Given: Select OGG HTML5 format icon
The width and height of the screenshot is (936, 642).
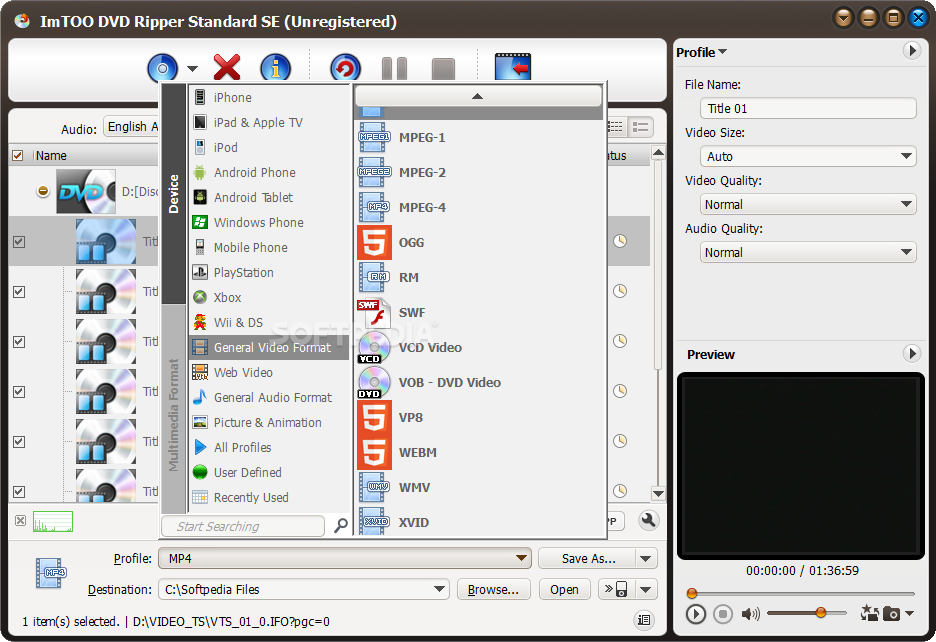Looking at the screenshot, I should click(374, 242).
